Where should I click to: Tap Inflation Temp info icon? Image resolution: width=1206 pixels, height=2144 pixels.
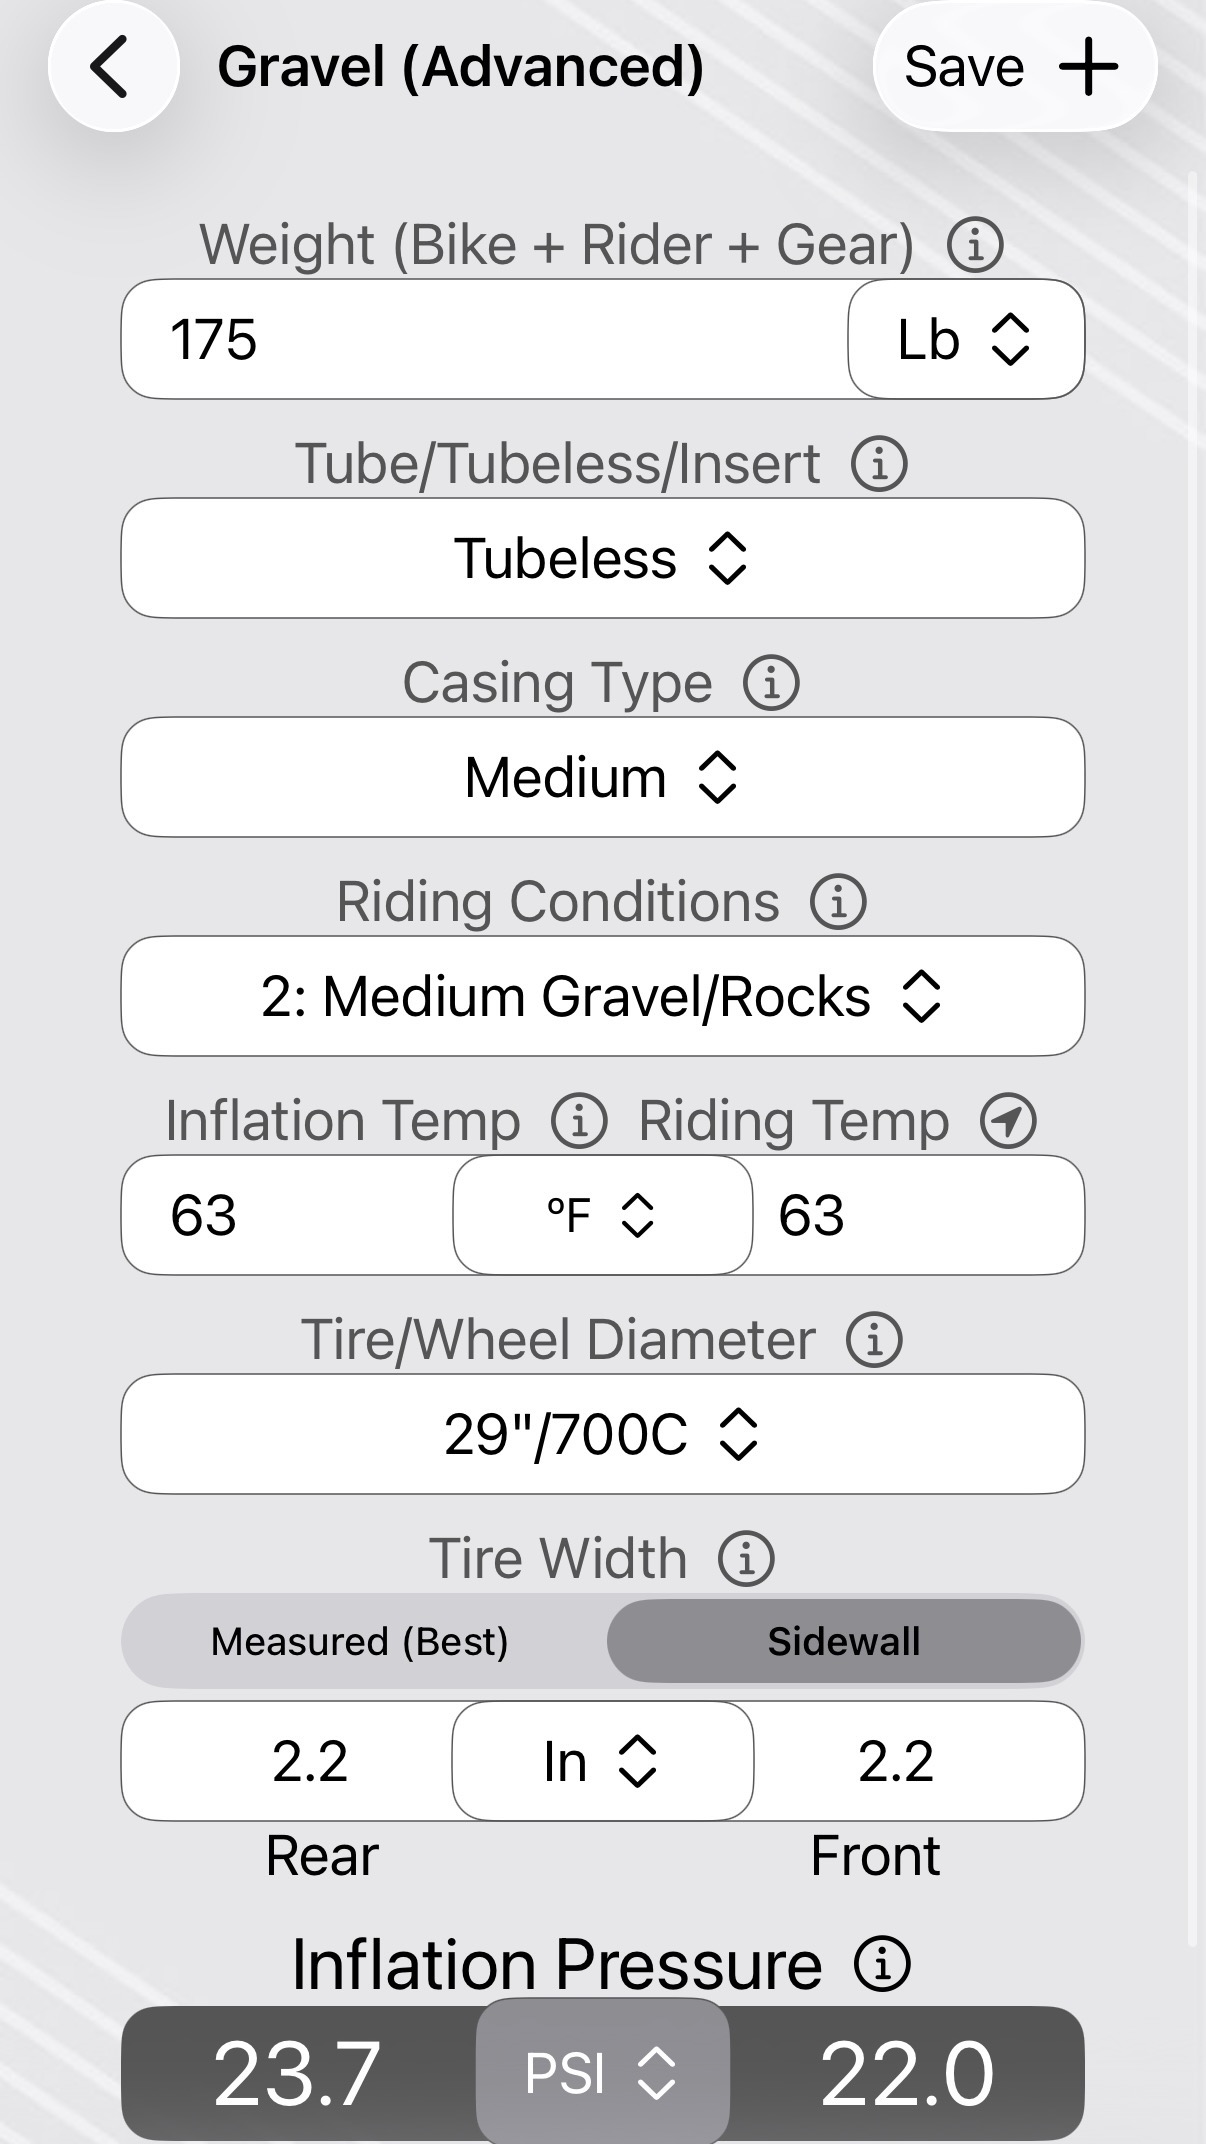pos(579,1121)
